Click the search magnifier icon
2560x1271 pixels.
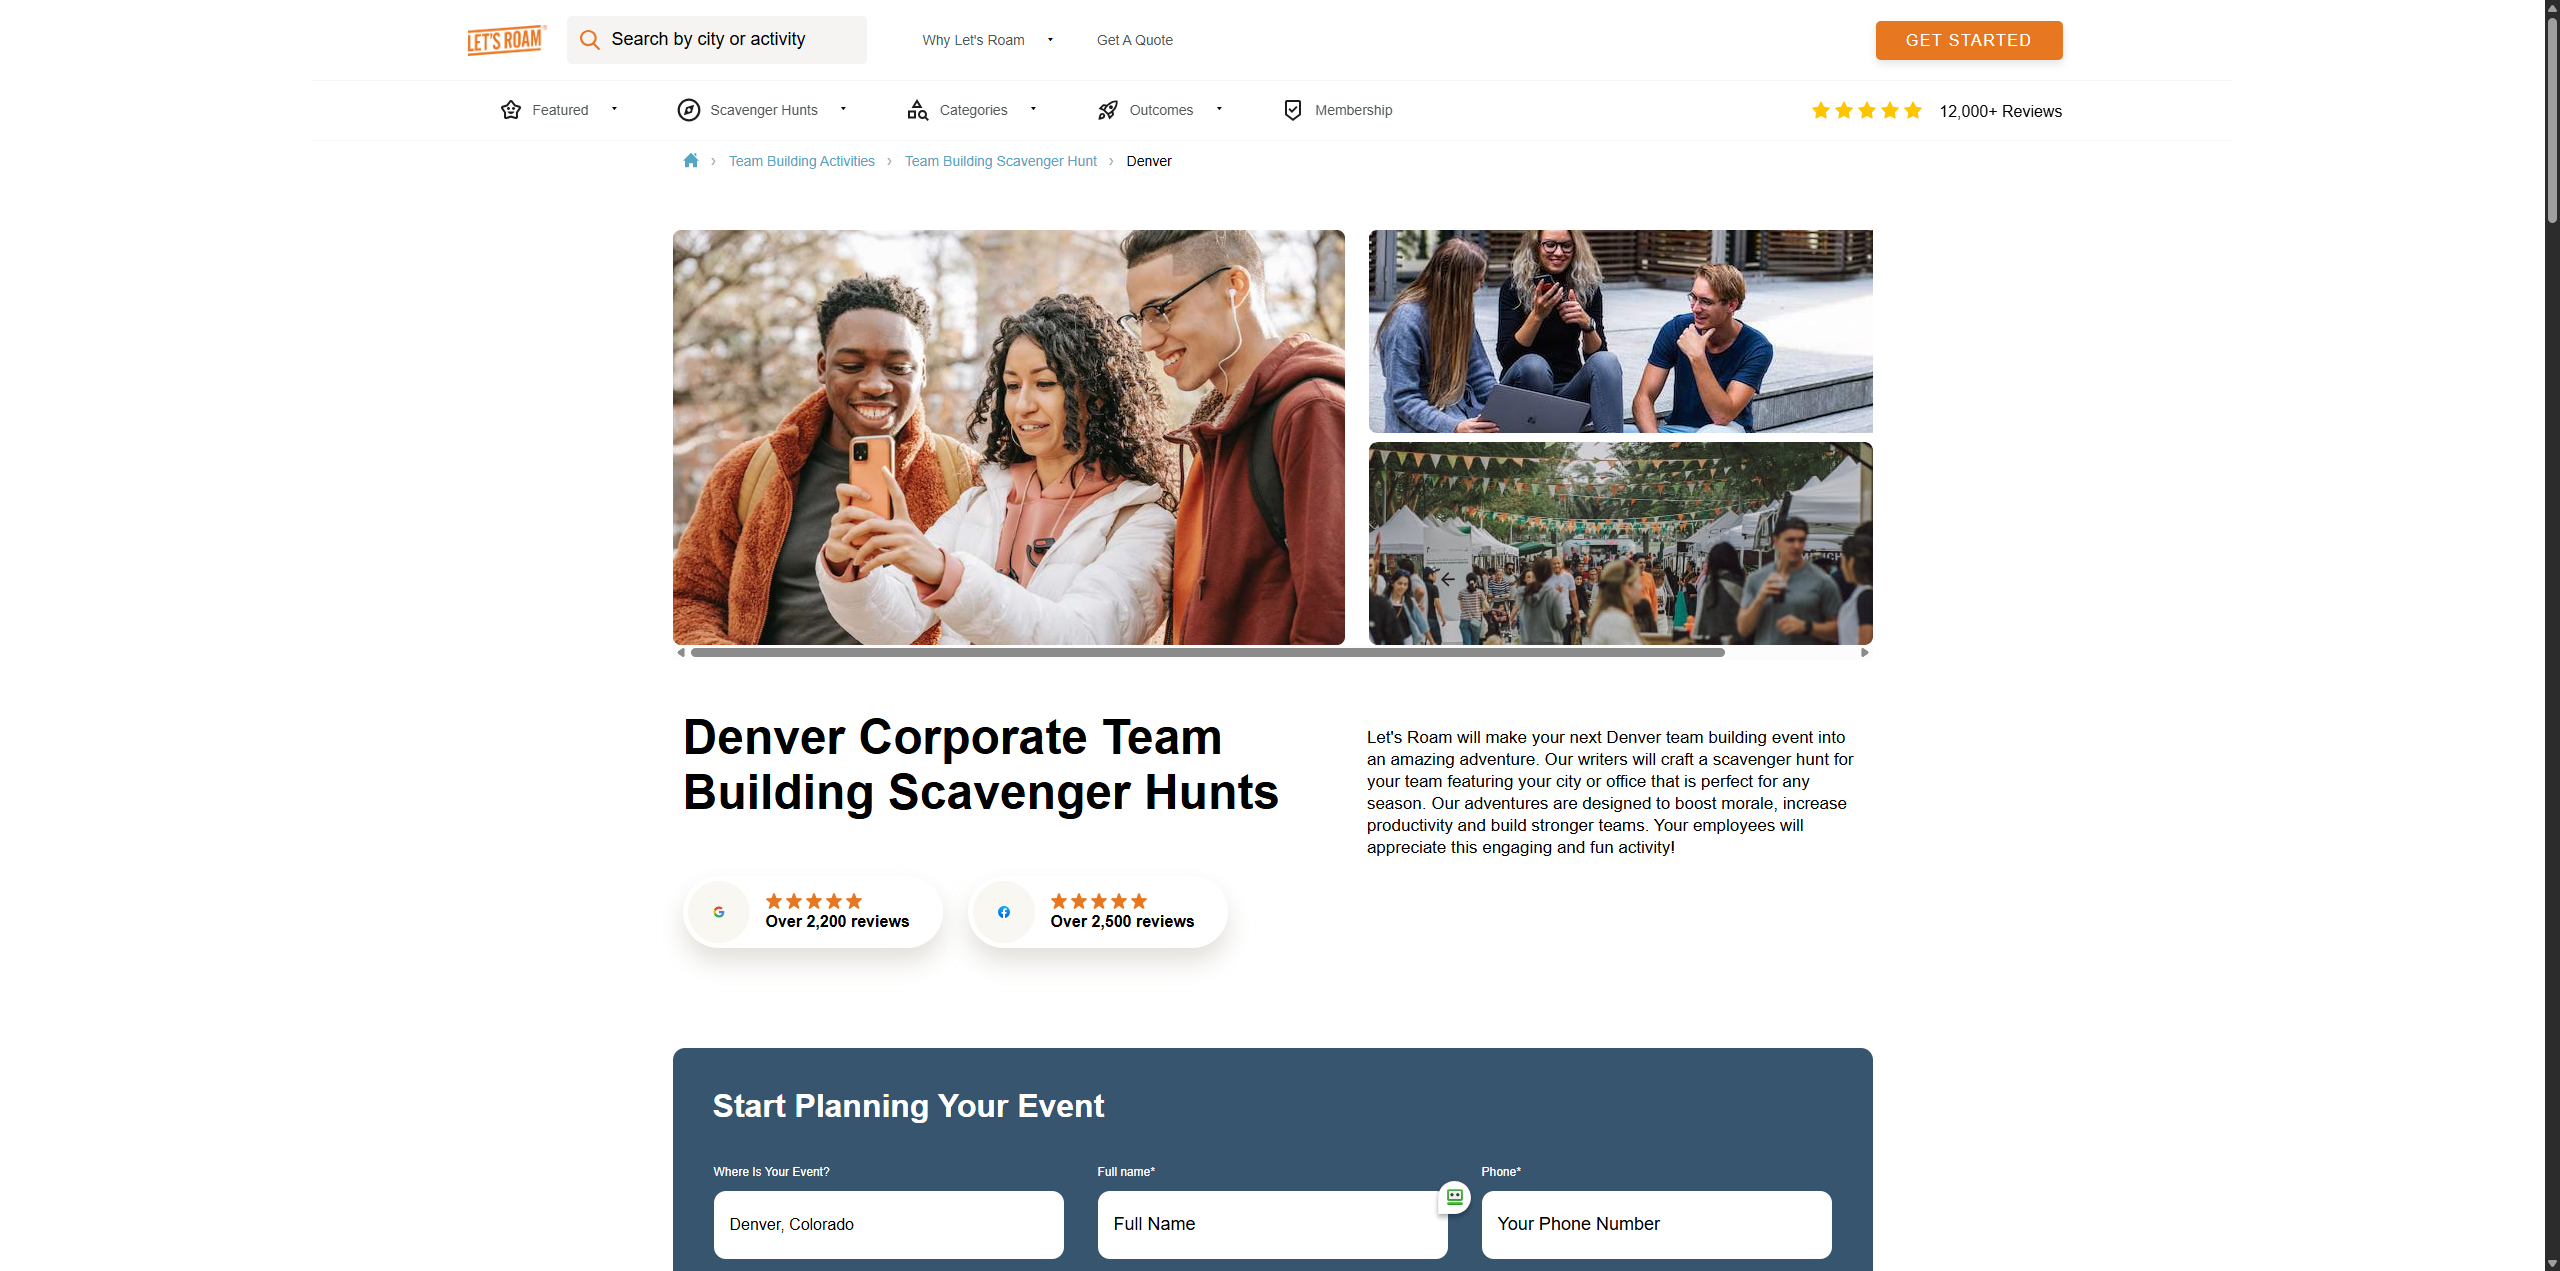[x=590, y=40]
